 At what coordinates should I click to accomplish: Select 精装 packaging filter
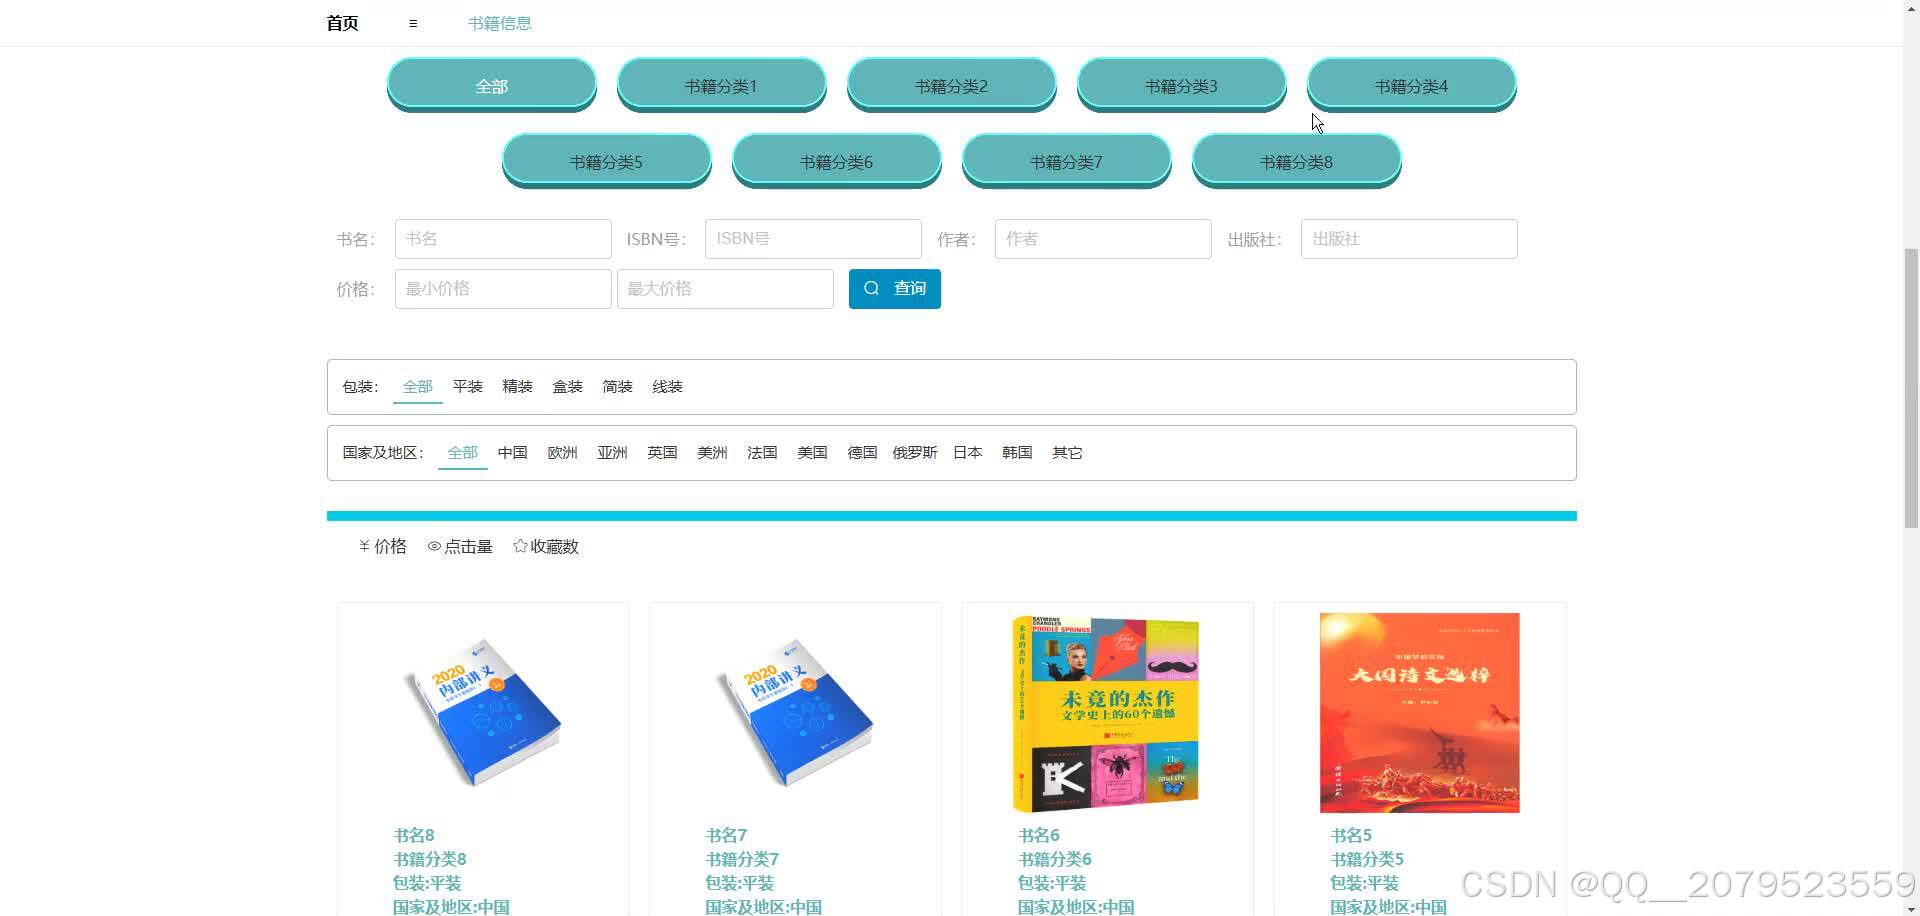pos(517,386)
